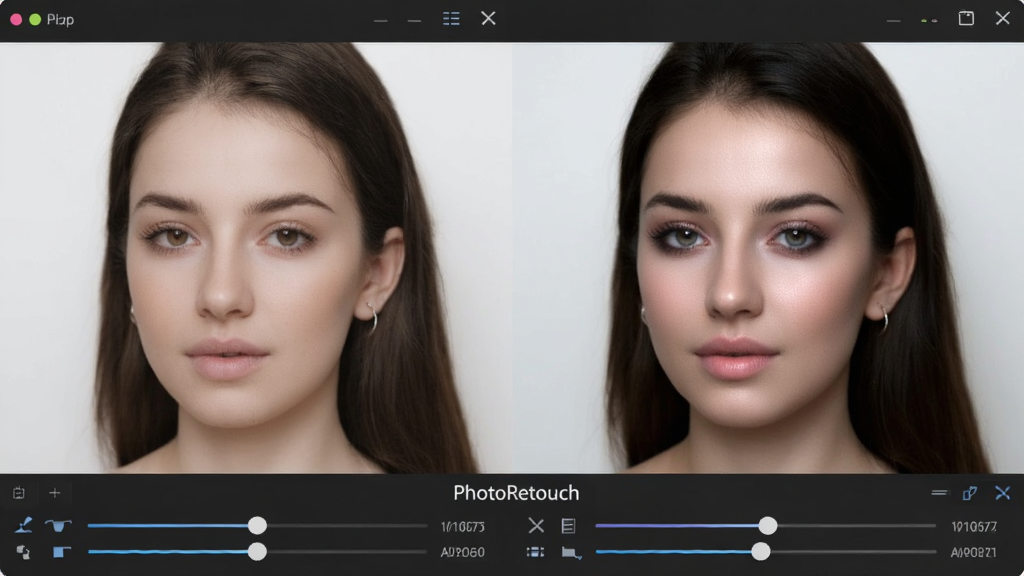Viewport: 1024px width, 576px height.
Task: Select the before portrait without makeup
Action: pos(256,258)
